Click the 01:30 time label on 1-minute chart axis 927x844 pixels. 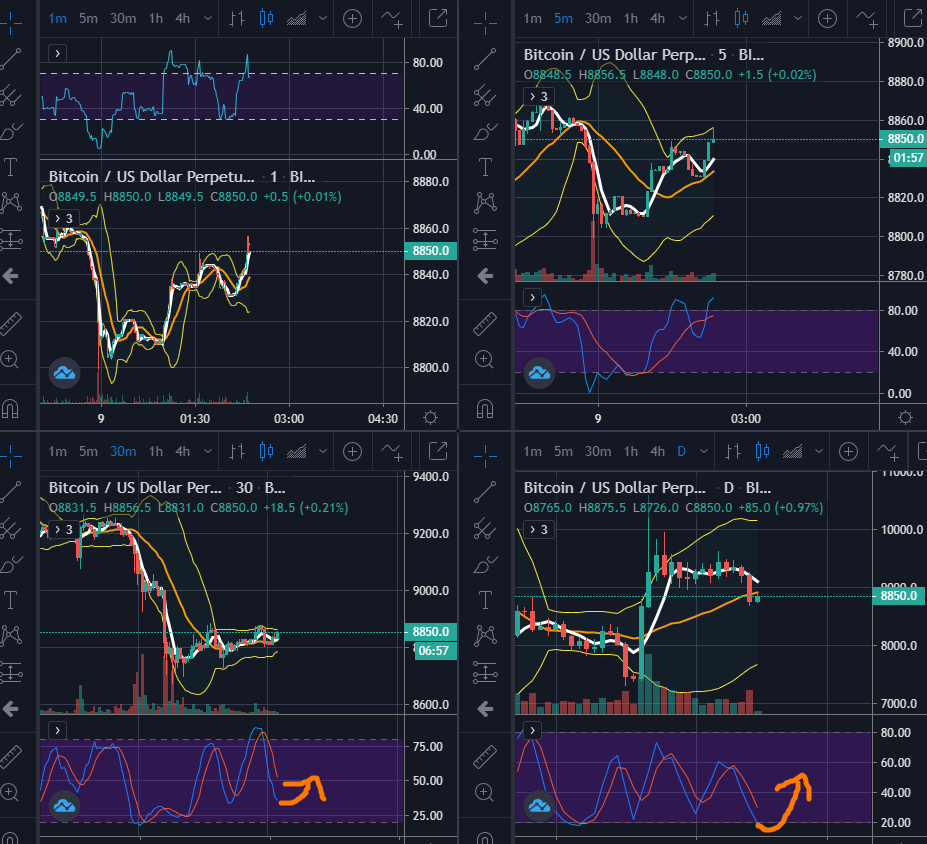tap(195, 418)
